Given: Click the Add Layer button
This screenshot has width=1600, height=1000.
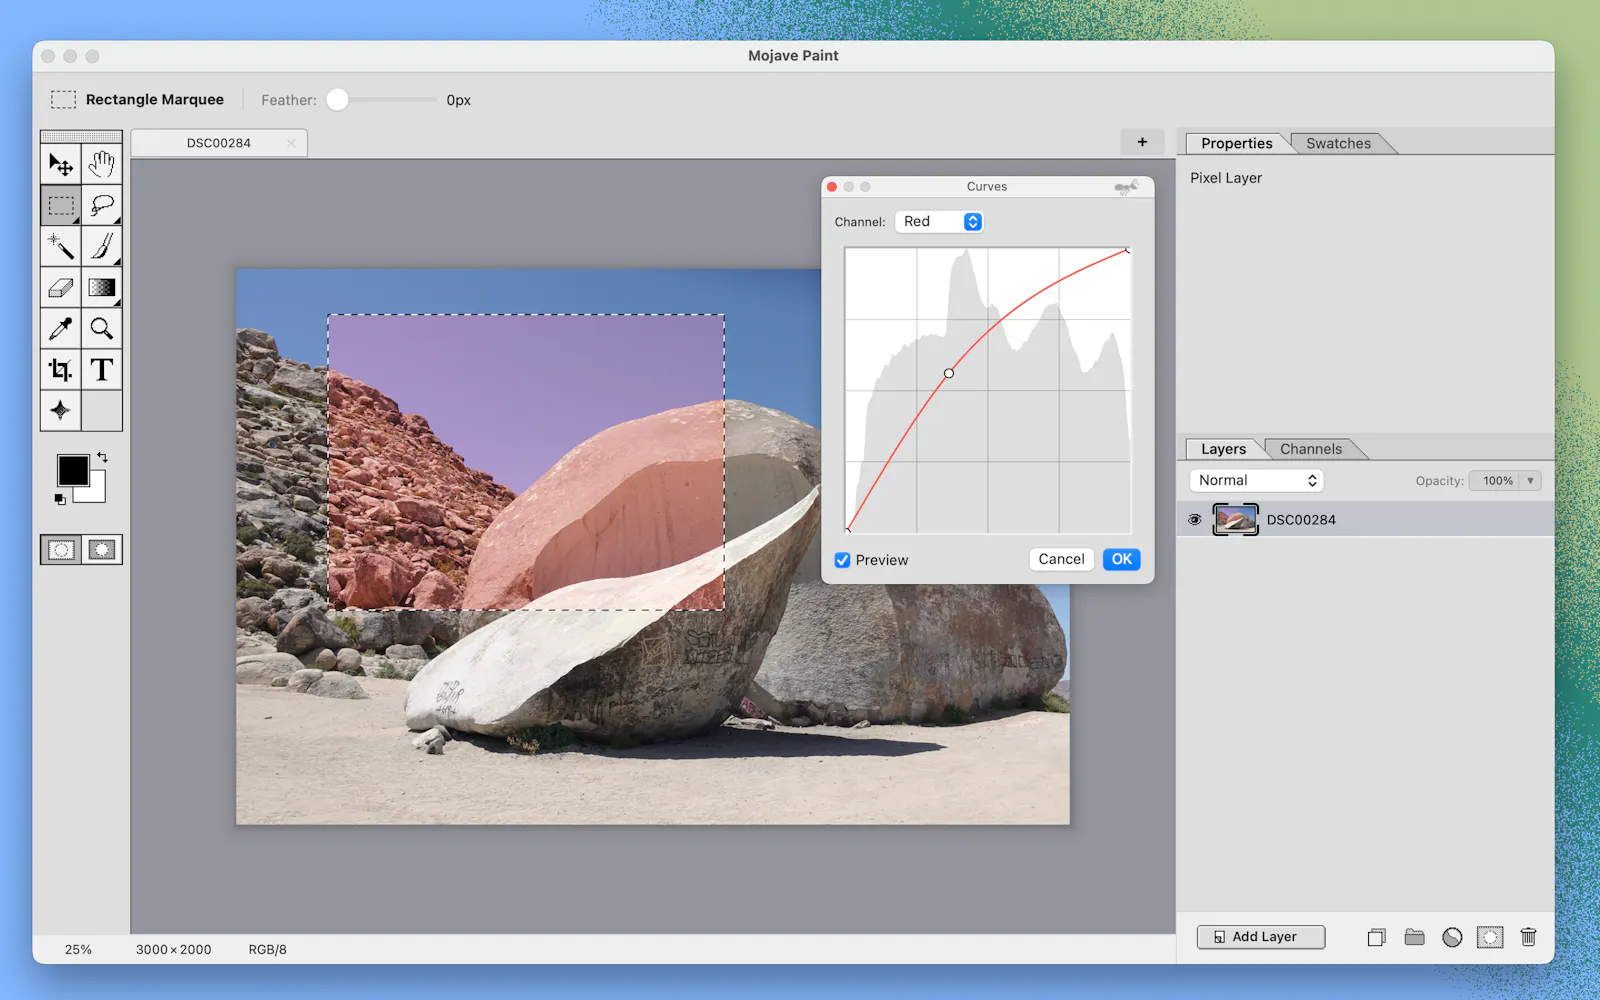Looking at the screenshot, I should tap(1261, 937).
